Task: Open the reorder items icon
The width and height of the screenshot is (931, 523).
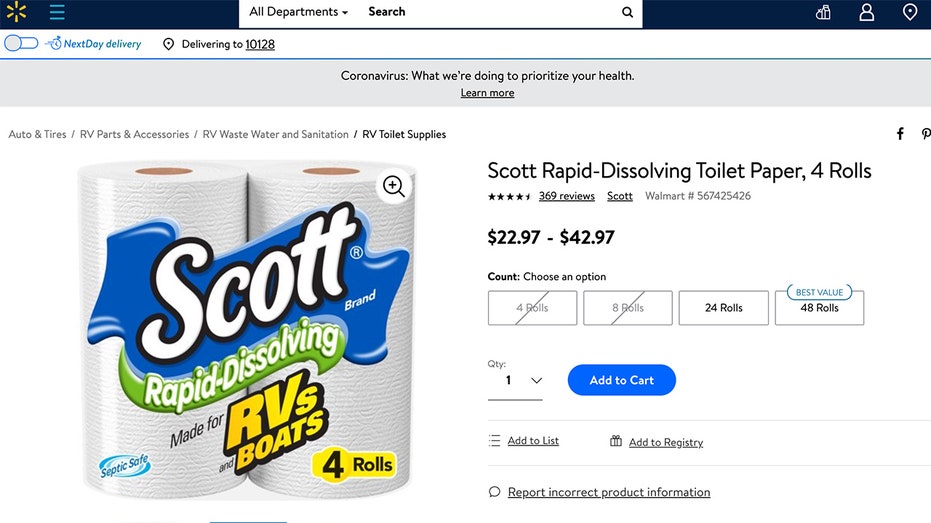Action: 823,12
